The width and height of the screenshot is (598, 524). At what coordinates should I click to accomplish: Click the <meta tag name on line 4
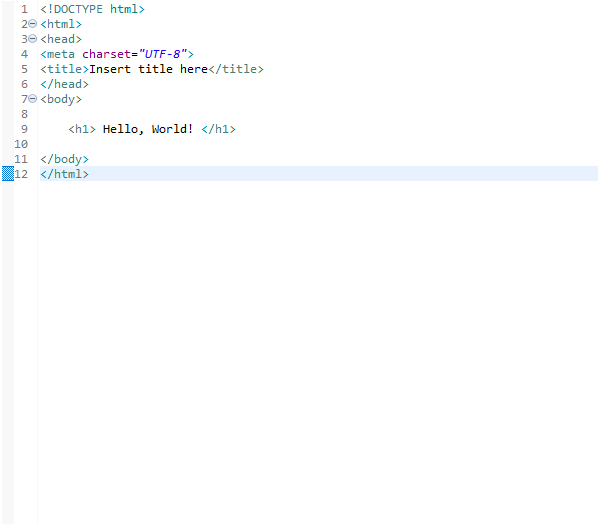click(x=58, y=54)
